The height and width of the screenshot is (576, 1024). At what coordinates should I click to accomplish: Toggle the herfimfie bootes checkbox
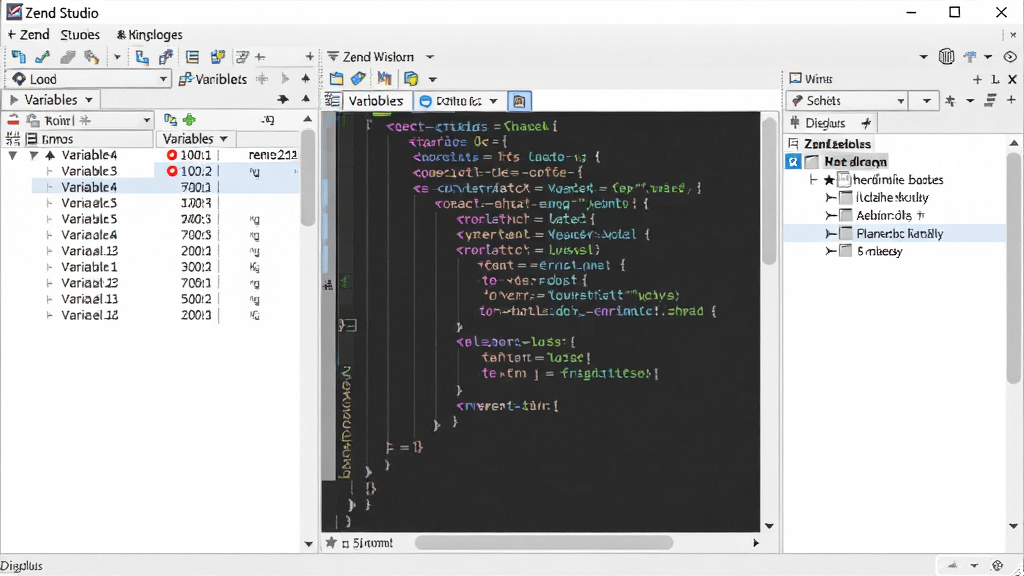point(844,180)
